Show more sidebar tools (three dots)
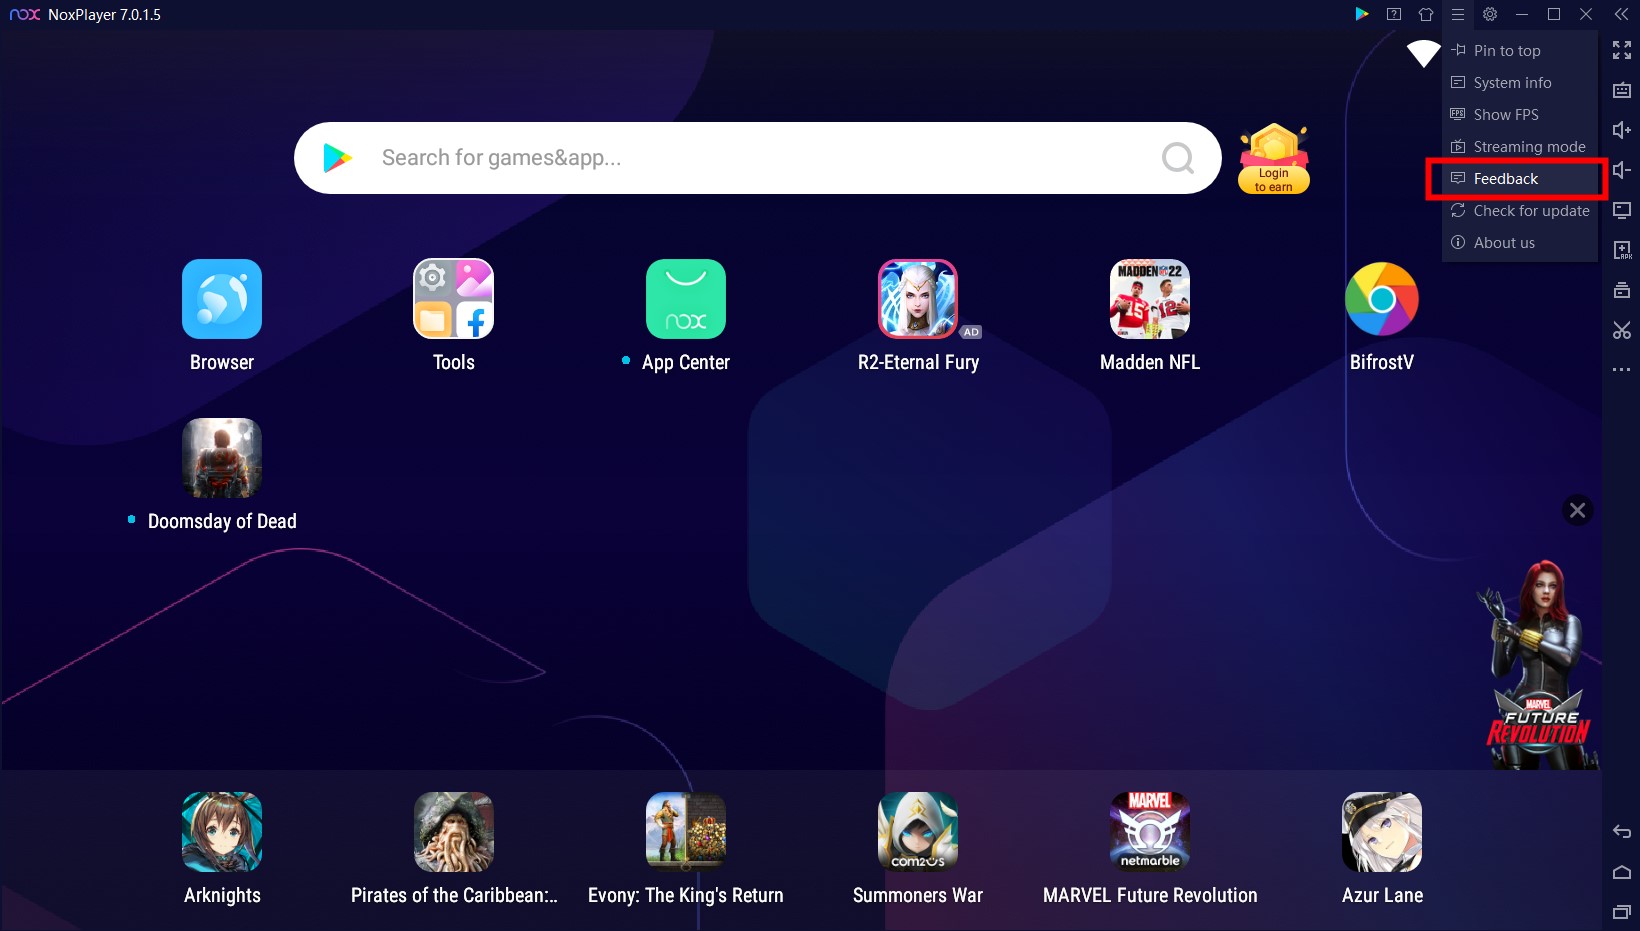 click(x=1622, y=370)
